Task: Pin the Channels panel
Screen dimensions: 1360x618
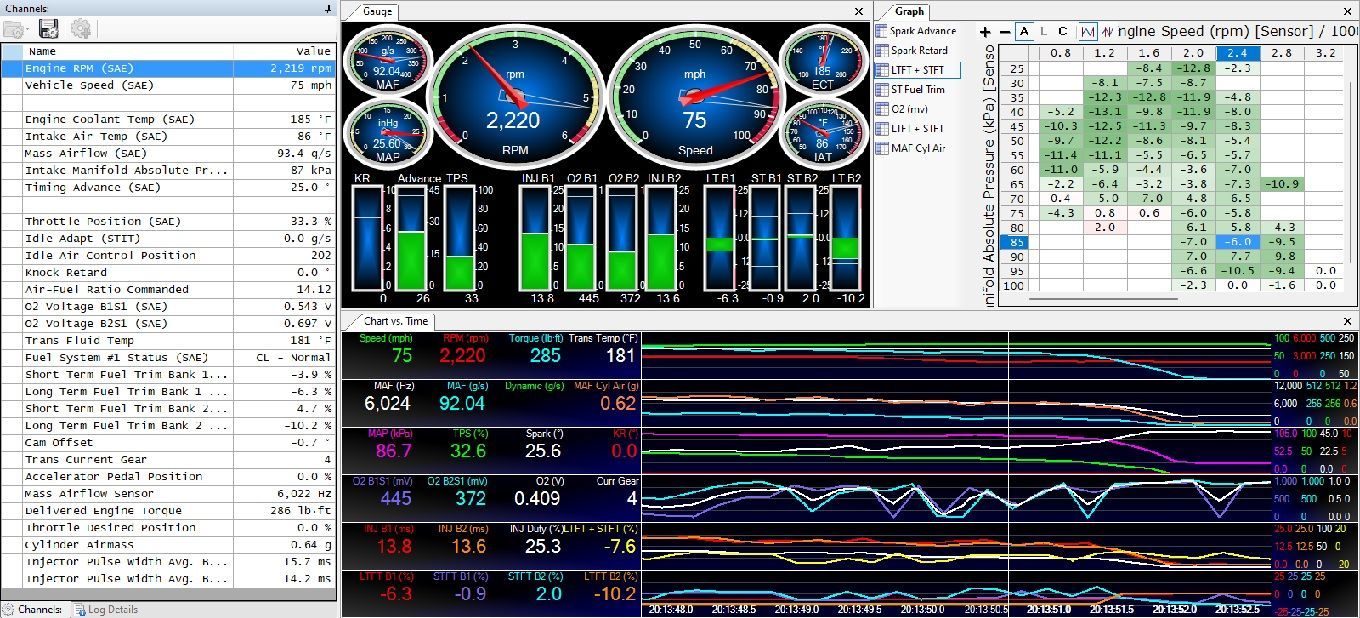Action: pyautogui.click(x=328, y=8)
